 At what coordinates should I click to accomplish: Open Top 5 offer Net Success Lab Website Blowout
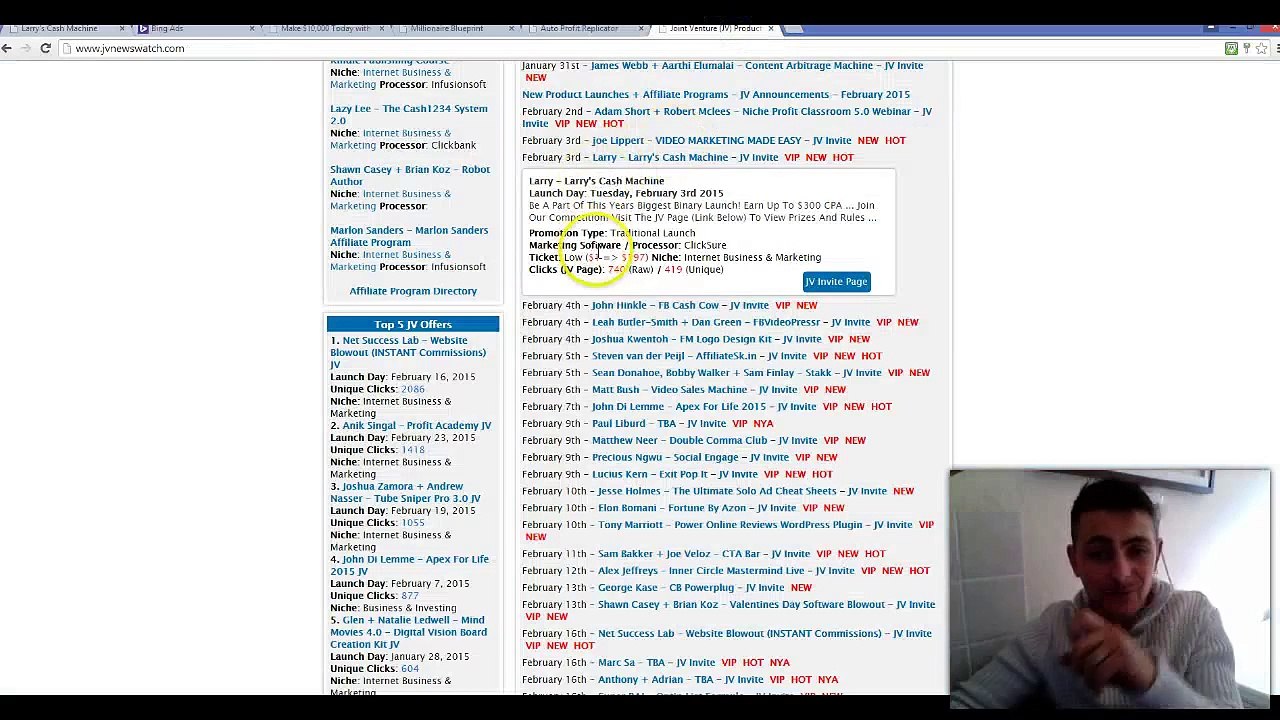pyautogui.click(x=408, y=354)
